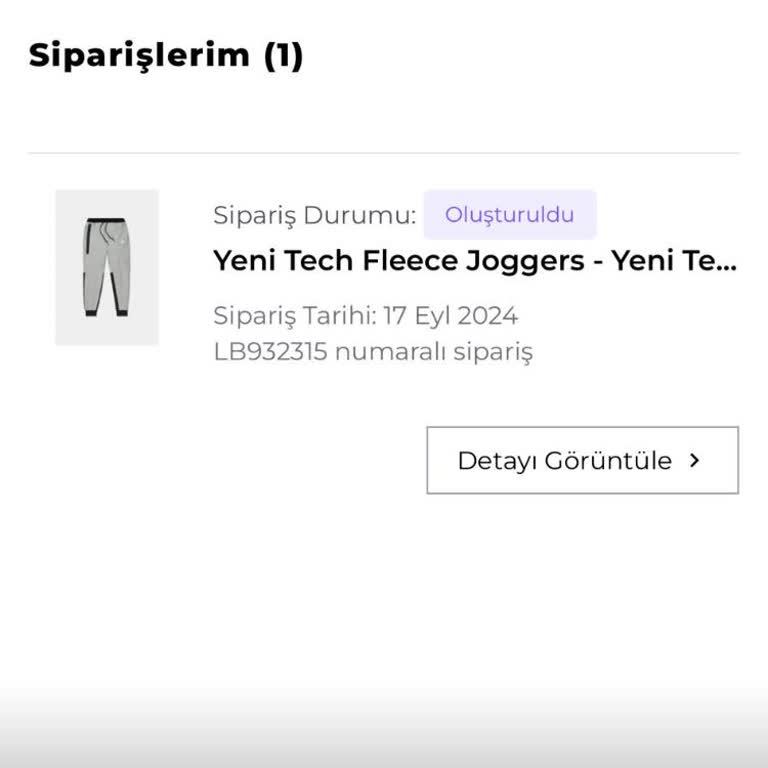
Task: Click the Sipariş Durumu label
Action: coord(314,215)
